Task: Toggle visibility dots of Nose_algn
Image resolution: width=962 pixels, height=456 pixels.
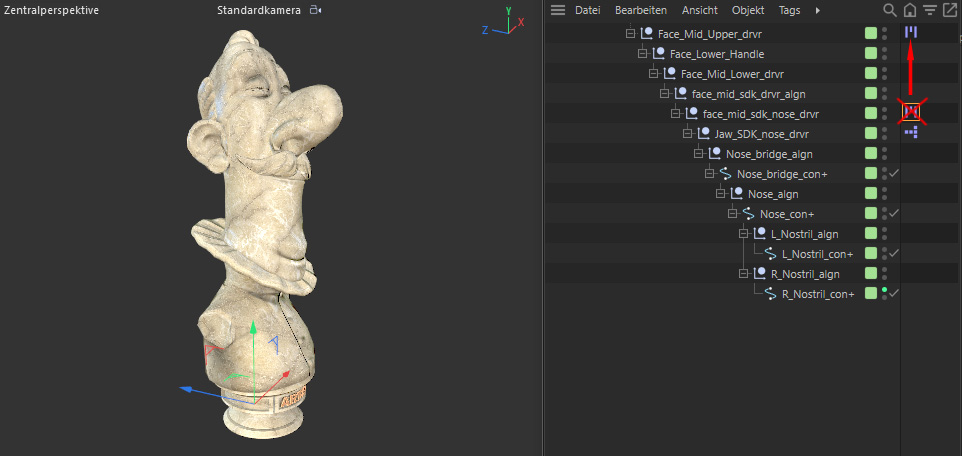Action: (x=884, y=193)
